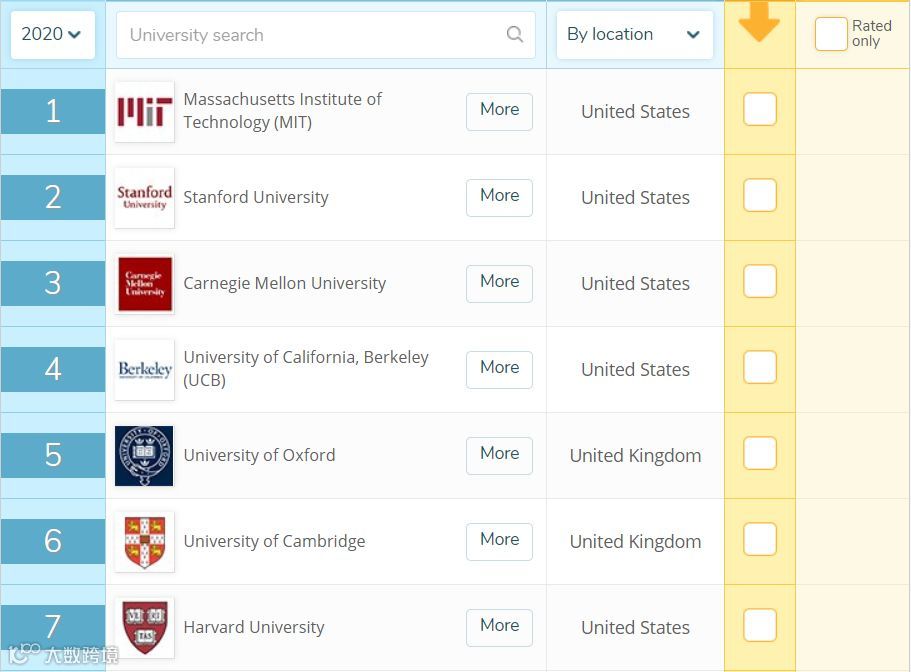The image size is (911, 672).
Task: Click More for Carnegie Mellon University
Action: (x=499, y=283)
